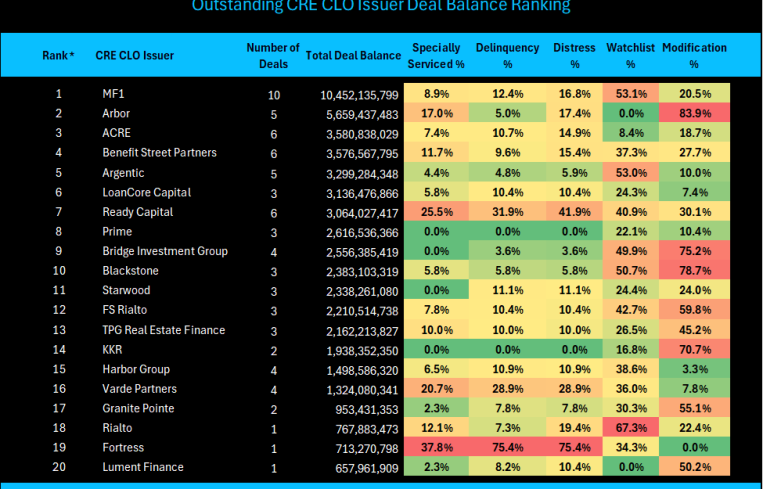Select Varde Partners 28.9% delinquency cell
The image size is (763, 489).
pos(507,389)
